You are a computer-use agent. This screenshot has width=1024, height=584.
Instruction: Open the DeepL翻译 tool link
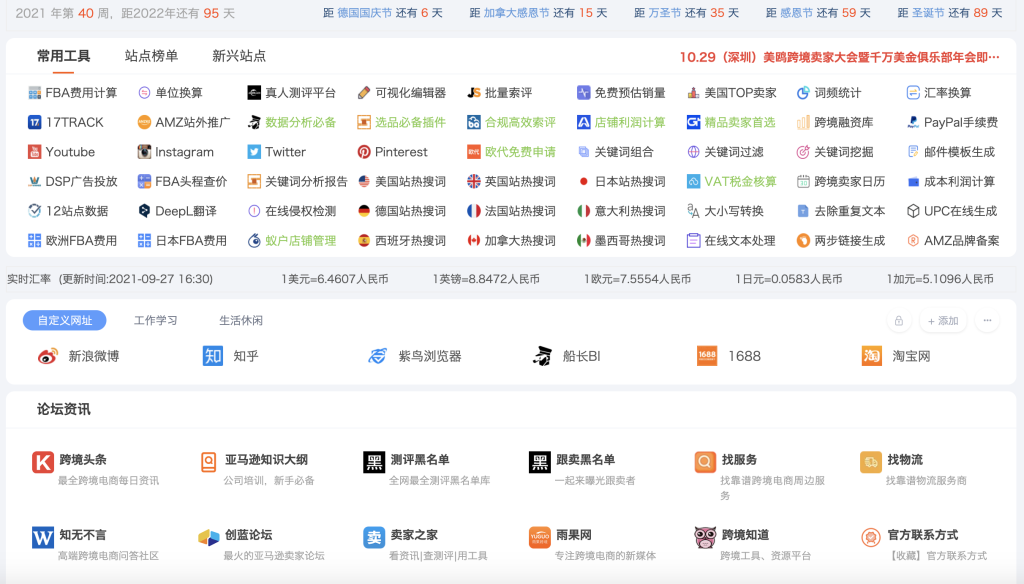point(185,211)
